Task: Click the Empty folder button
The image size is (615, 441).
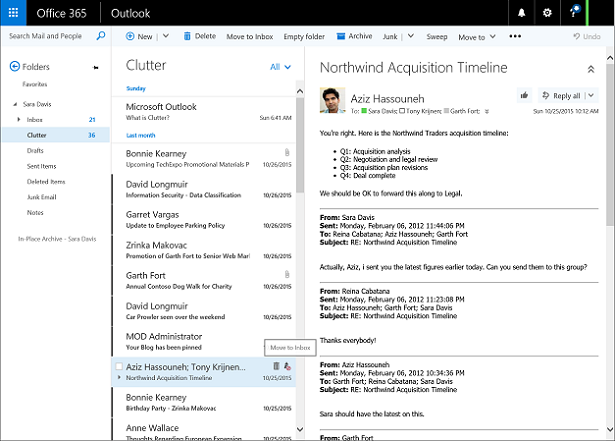Action: (304, 36)
